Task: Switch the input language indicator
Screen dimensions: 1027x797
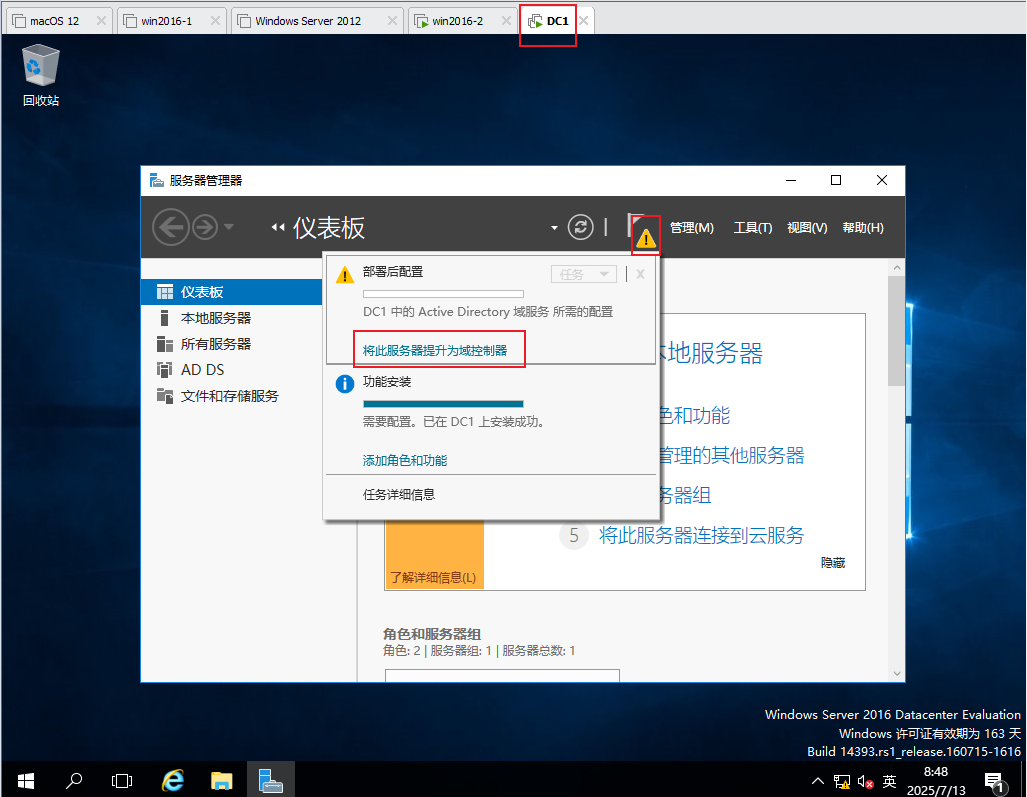Action: [x=889, y=781]
